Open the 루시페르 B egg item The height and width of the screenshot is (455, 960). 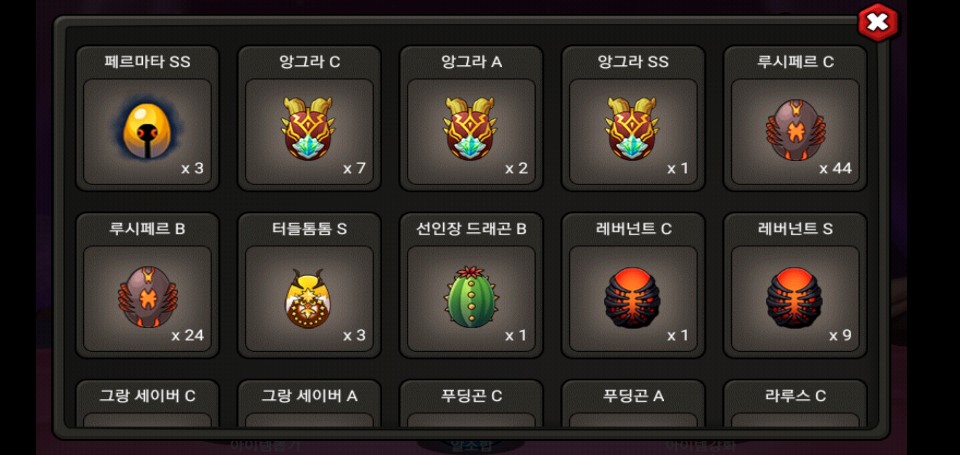[x=147, y=299]
